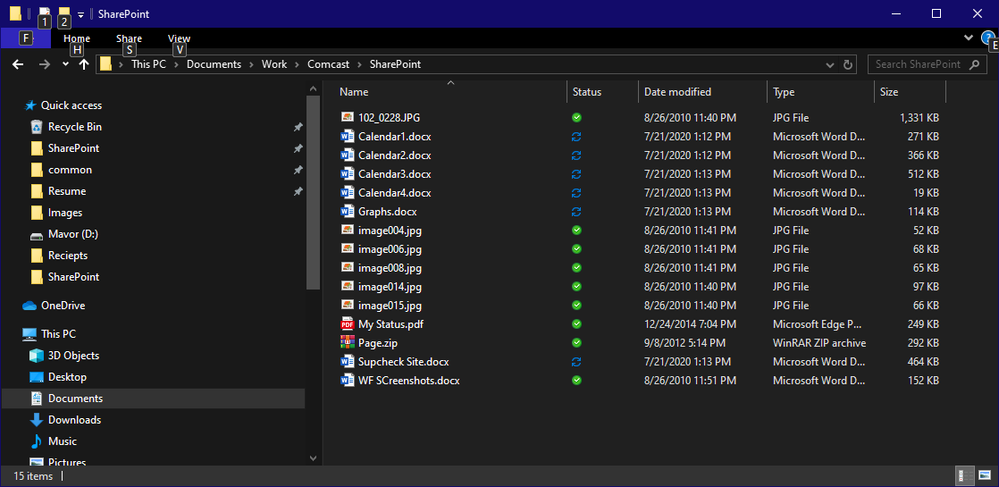Unpin Recycle Bin using its pin icon

[x=298, y=127]
